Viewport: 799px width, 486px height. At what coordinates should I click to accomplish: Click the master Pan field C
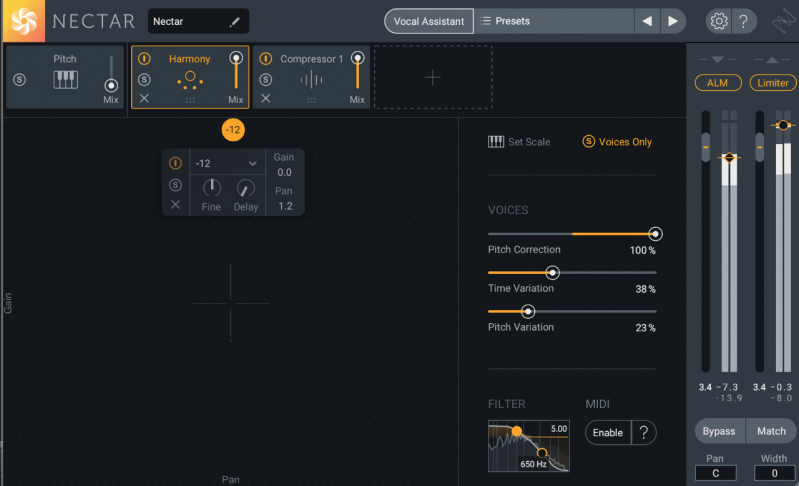(x=715, y=473)
